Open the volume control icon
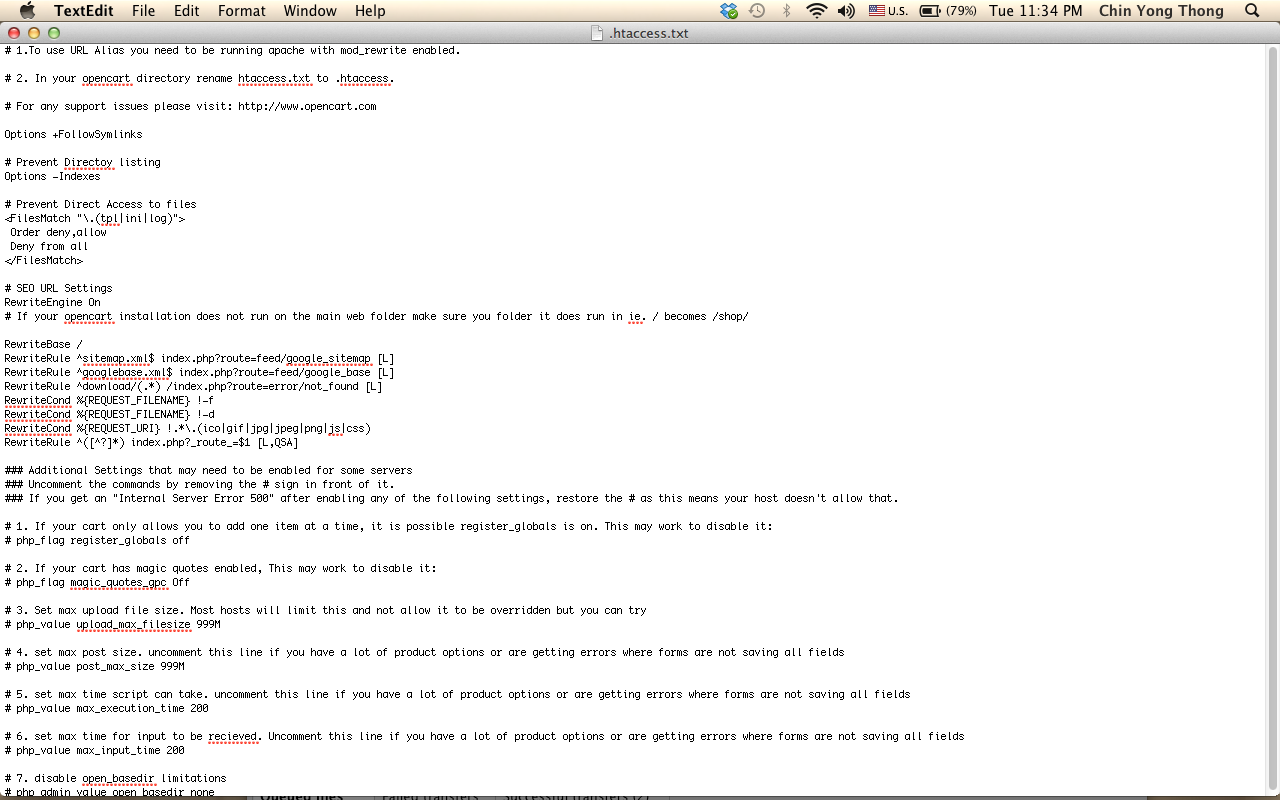Screen dimensions: 1280x800 pyautogui.click(x=846, y=11)
